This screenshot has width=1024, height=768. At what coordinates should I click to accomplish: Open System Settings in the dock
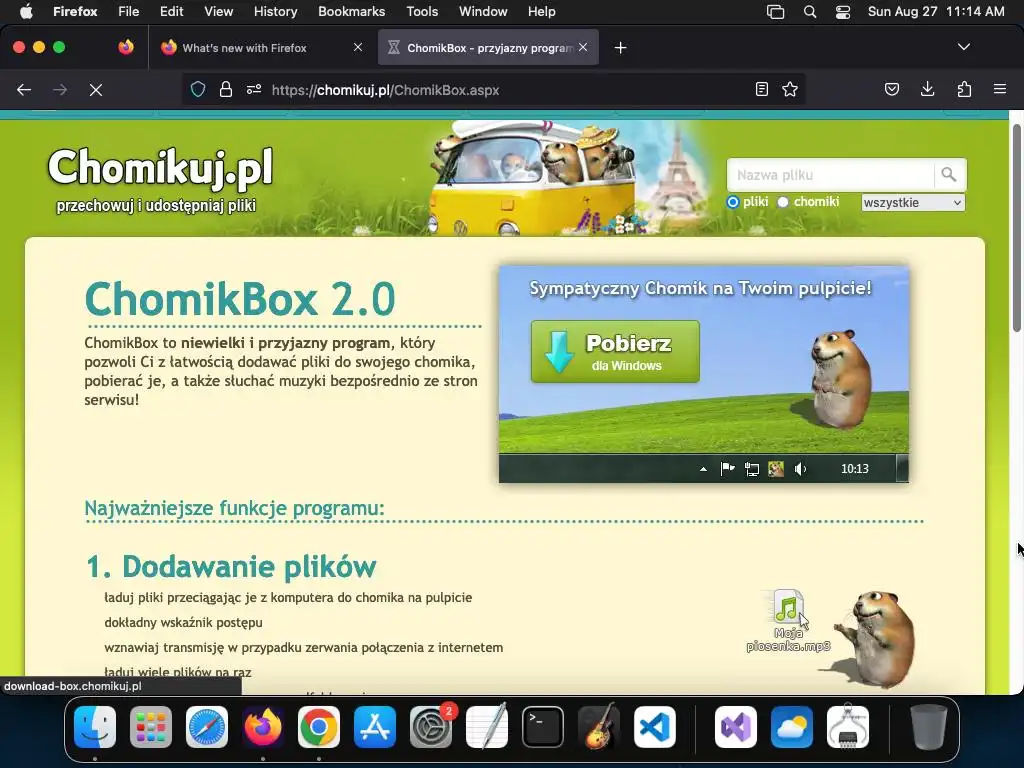point(431,727)
